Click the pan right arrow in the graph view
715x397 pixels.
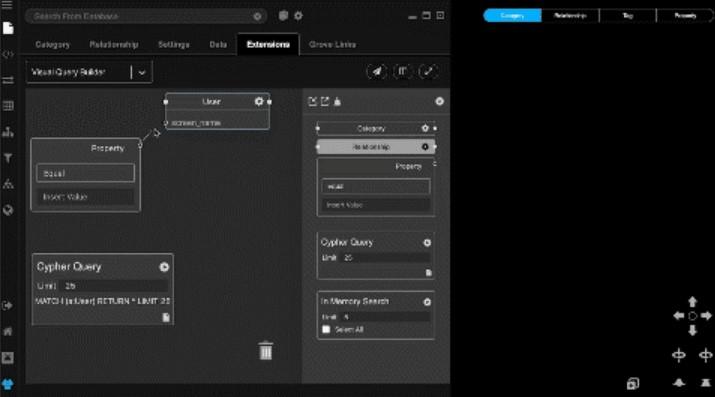click(706, 315)
